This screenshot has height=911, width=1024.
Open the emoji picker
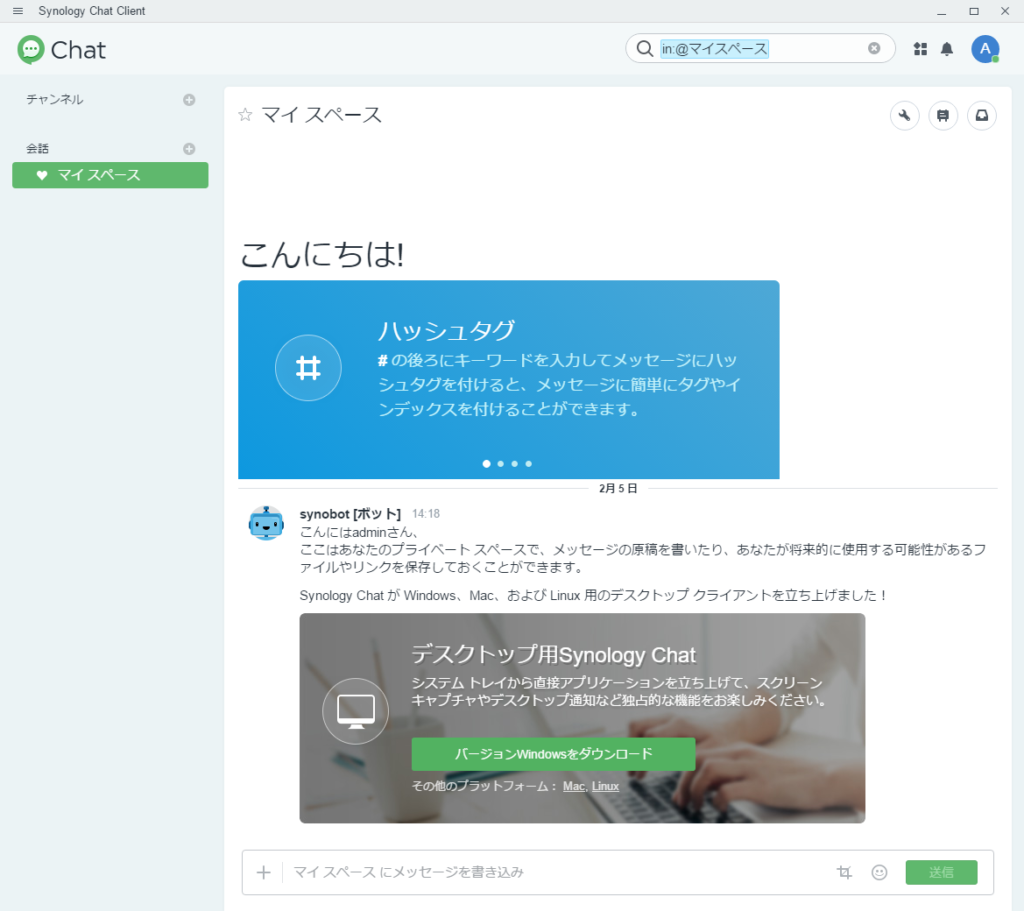[x=880, y=872]
